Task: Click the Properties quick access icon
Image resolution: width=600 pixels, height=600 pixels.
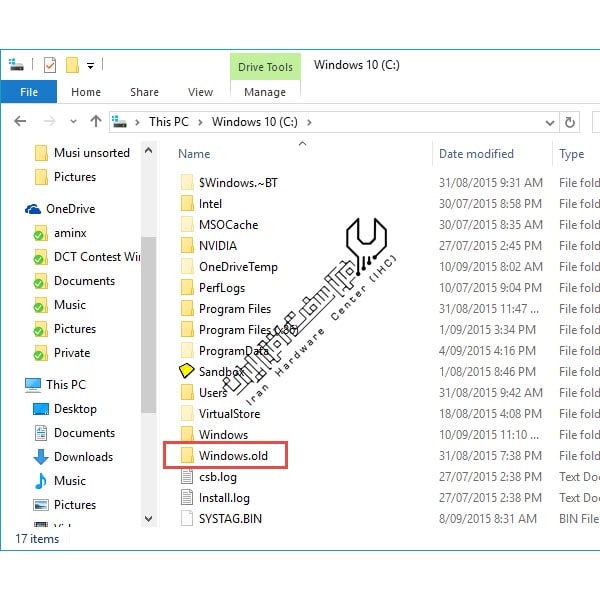Action: pos(50,65)
